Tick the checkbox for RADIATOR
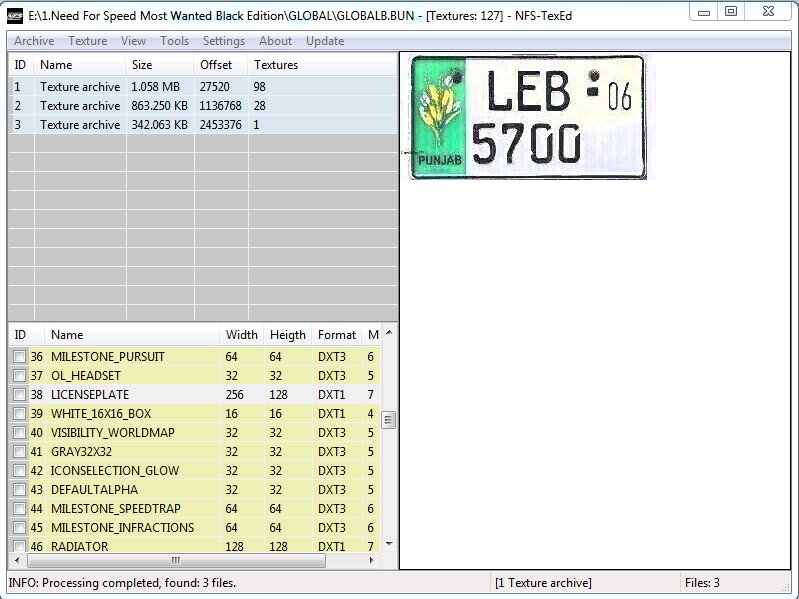Viewport: 799px width, 599px height. [19, 546]
